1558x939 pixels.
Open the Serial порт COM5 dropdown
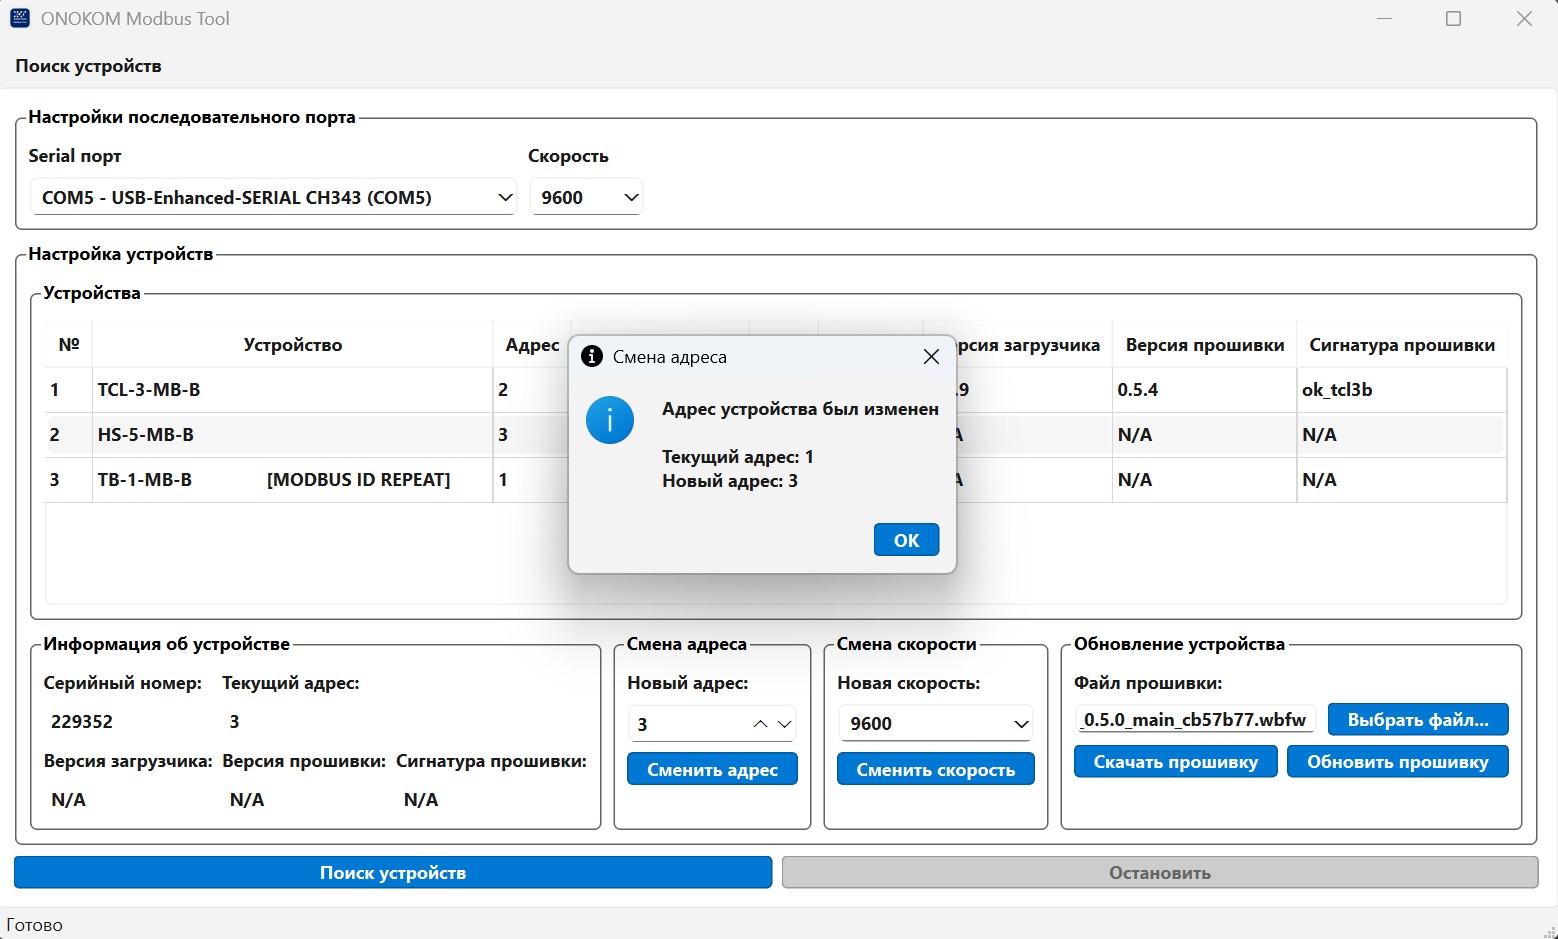272,197
